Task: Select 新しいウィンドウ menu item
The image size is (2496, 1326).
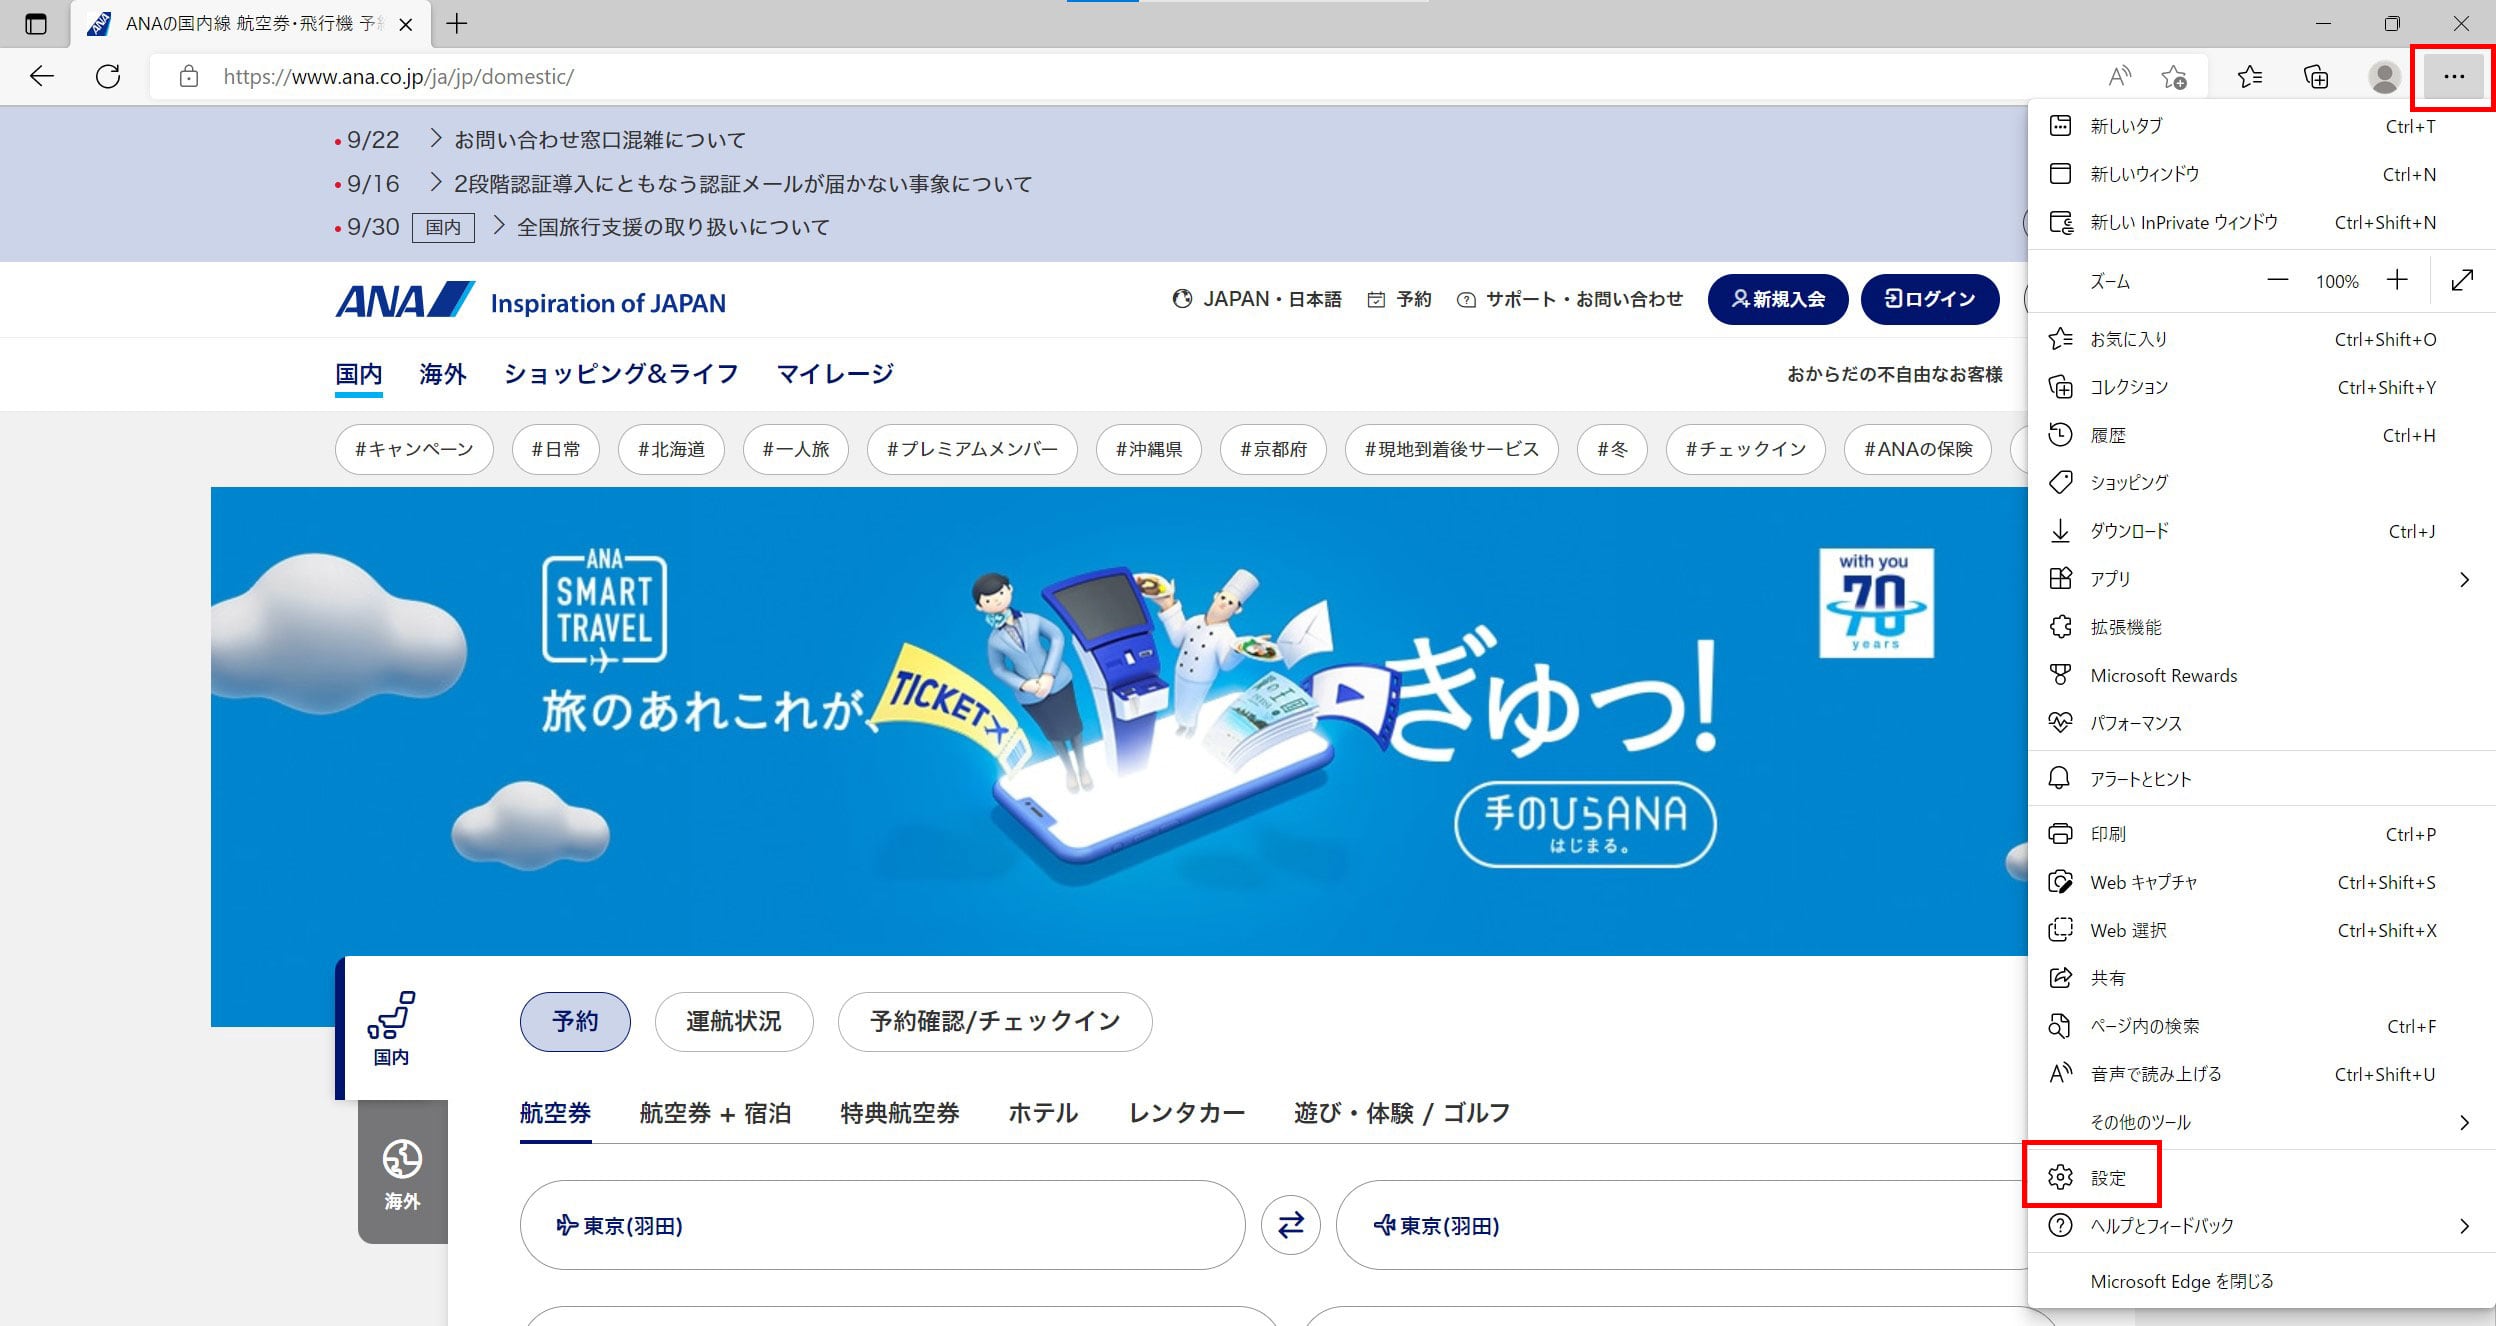Action: (x=2262, y=174)
